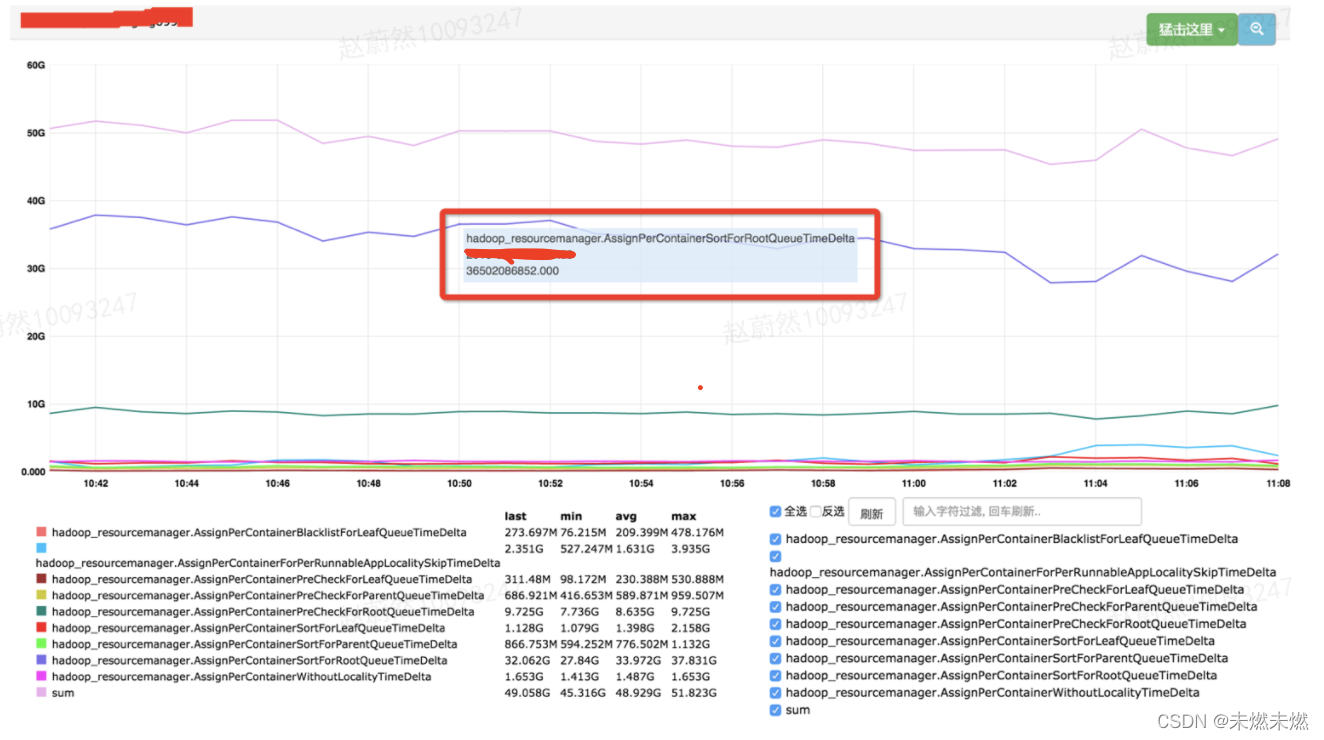The width and height of the screenshot is (1324, 740).
Task: Uncheck the PreCheckForParentQueueTimeDelta series checkbox
Action: [x=776, y=607]
